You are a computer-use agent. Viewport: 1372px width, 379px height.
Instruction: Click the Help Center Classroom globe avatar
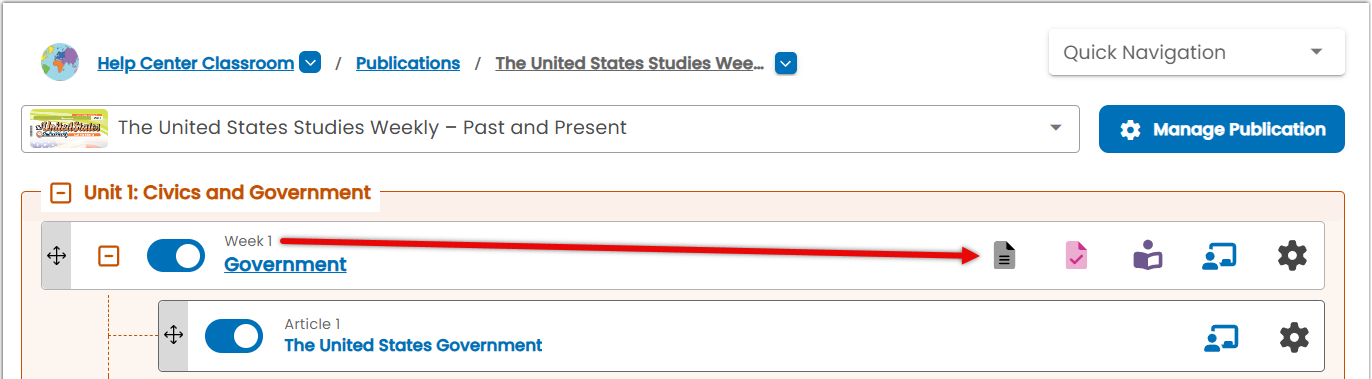tap(60, 62)
